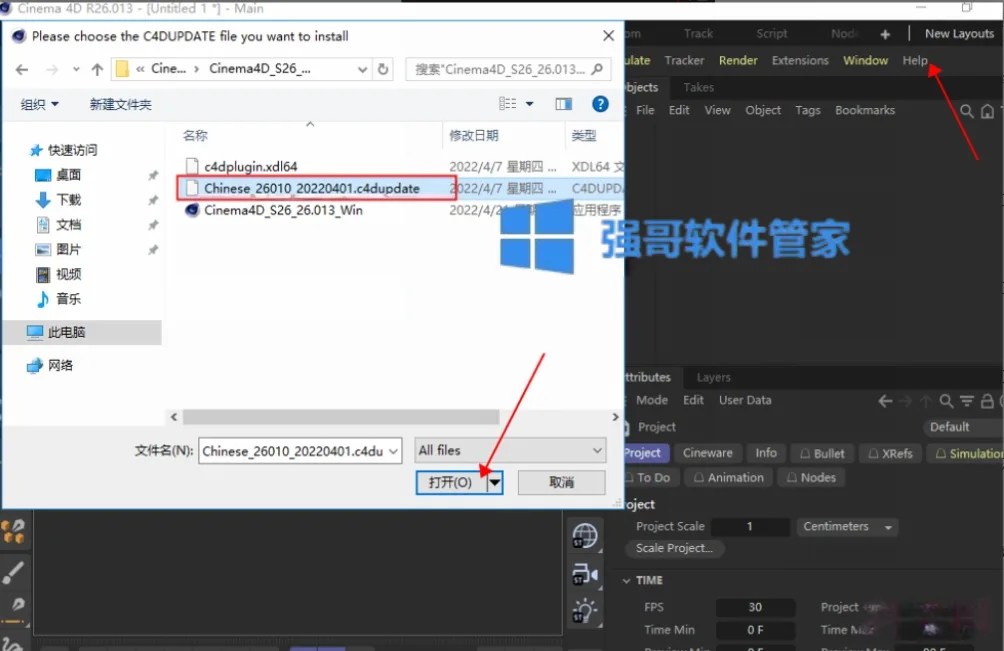Viewport: 1004px width, 651px height.
Task: Open Bookmarks menu in Objects manager
Action: point(864,110)
